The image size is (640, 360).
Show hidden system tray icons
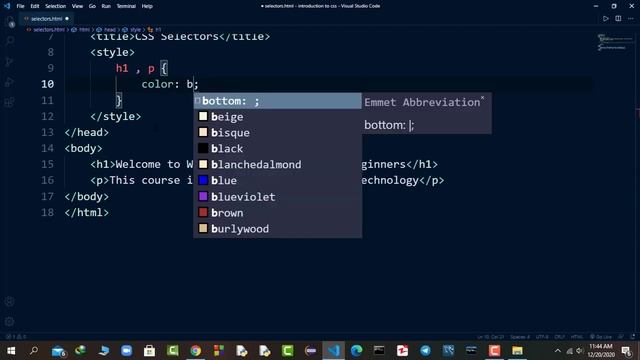coord(558,351)
